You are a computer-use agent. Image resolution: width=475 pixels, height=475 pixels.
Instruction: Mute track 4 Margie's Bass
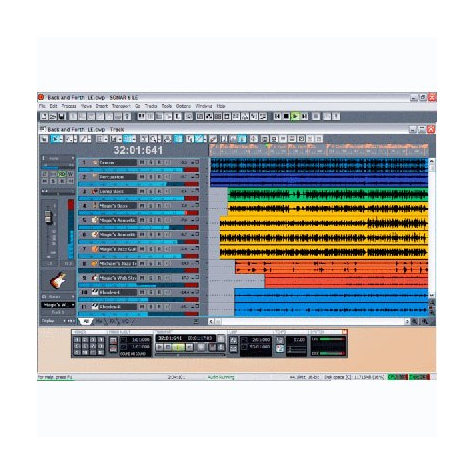(142, 206)
